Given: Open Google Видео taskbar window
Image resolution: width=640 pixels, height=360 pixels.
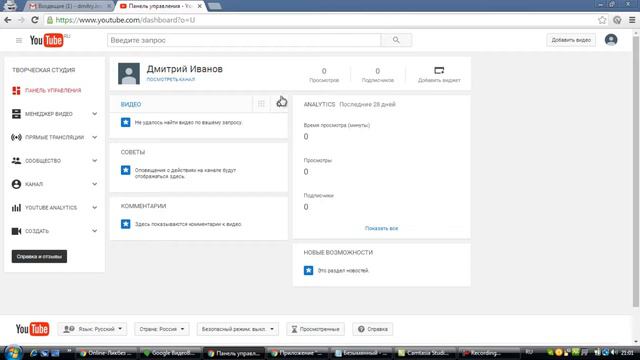Looking at the screenshot, I should click(x=171, y=353).
